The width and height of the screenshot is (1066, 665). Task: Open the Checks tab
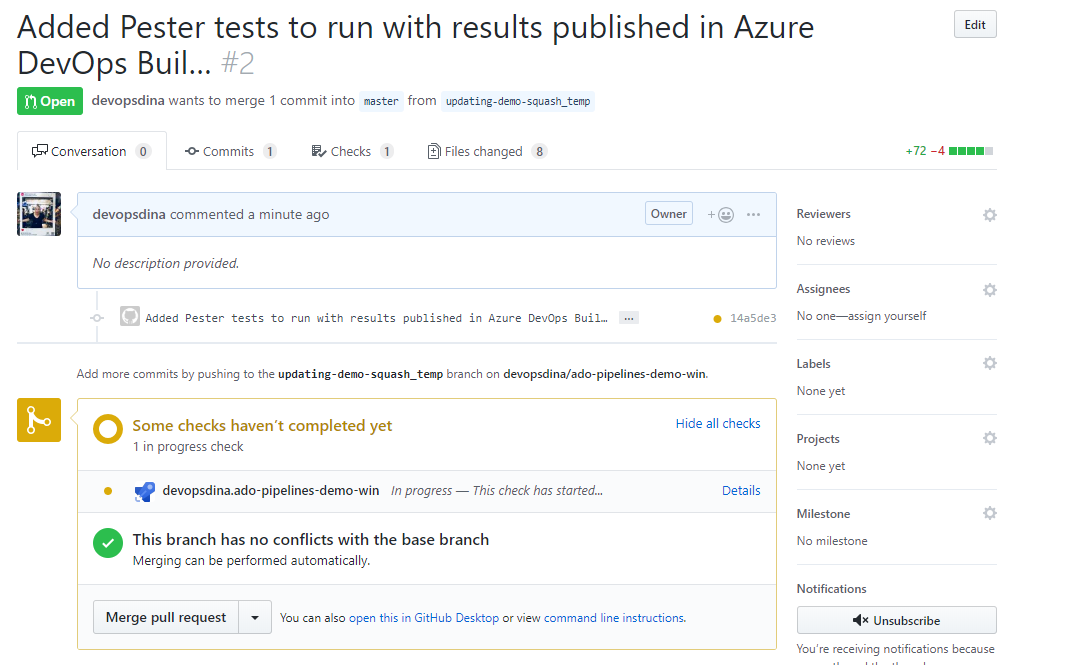pos(351,151)
